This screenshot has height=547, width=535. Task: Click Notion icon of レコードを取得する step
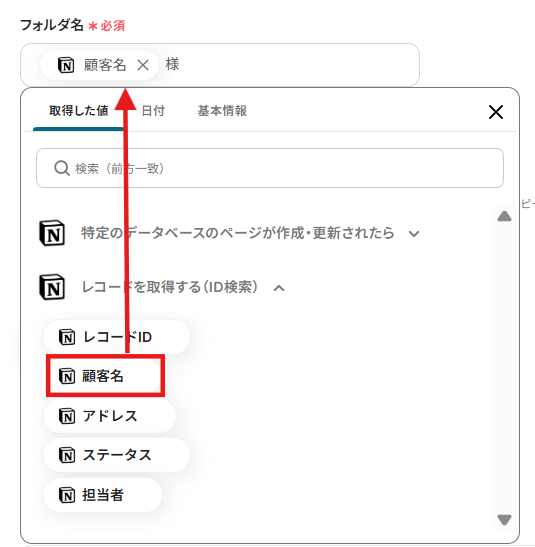pos(52,287)
